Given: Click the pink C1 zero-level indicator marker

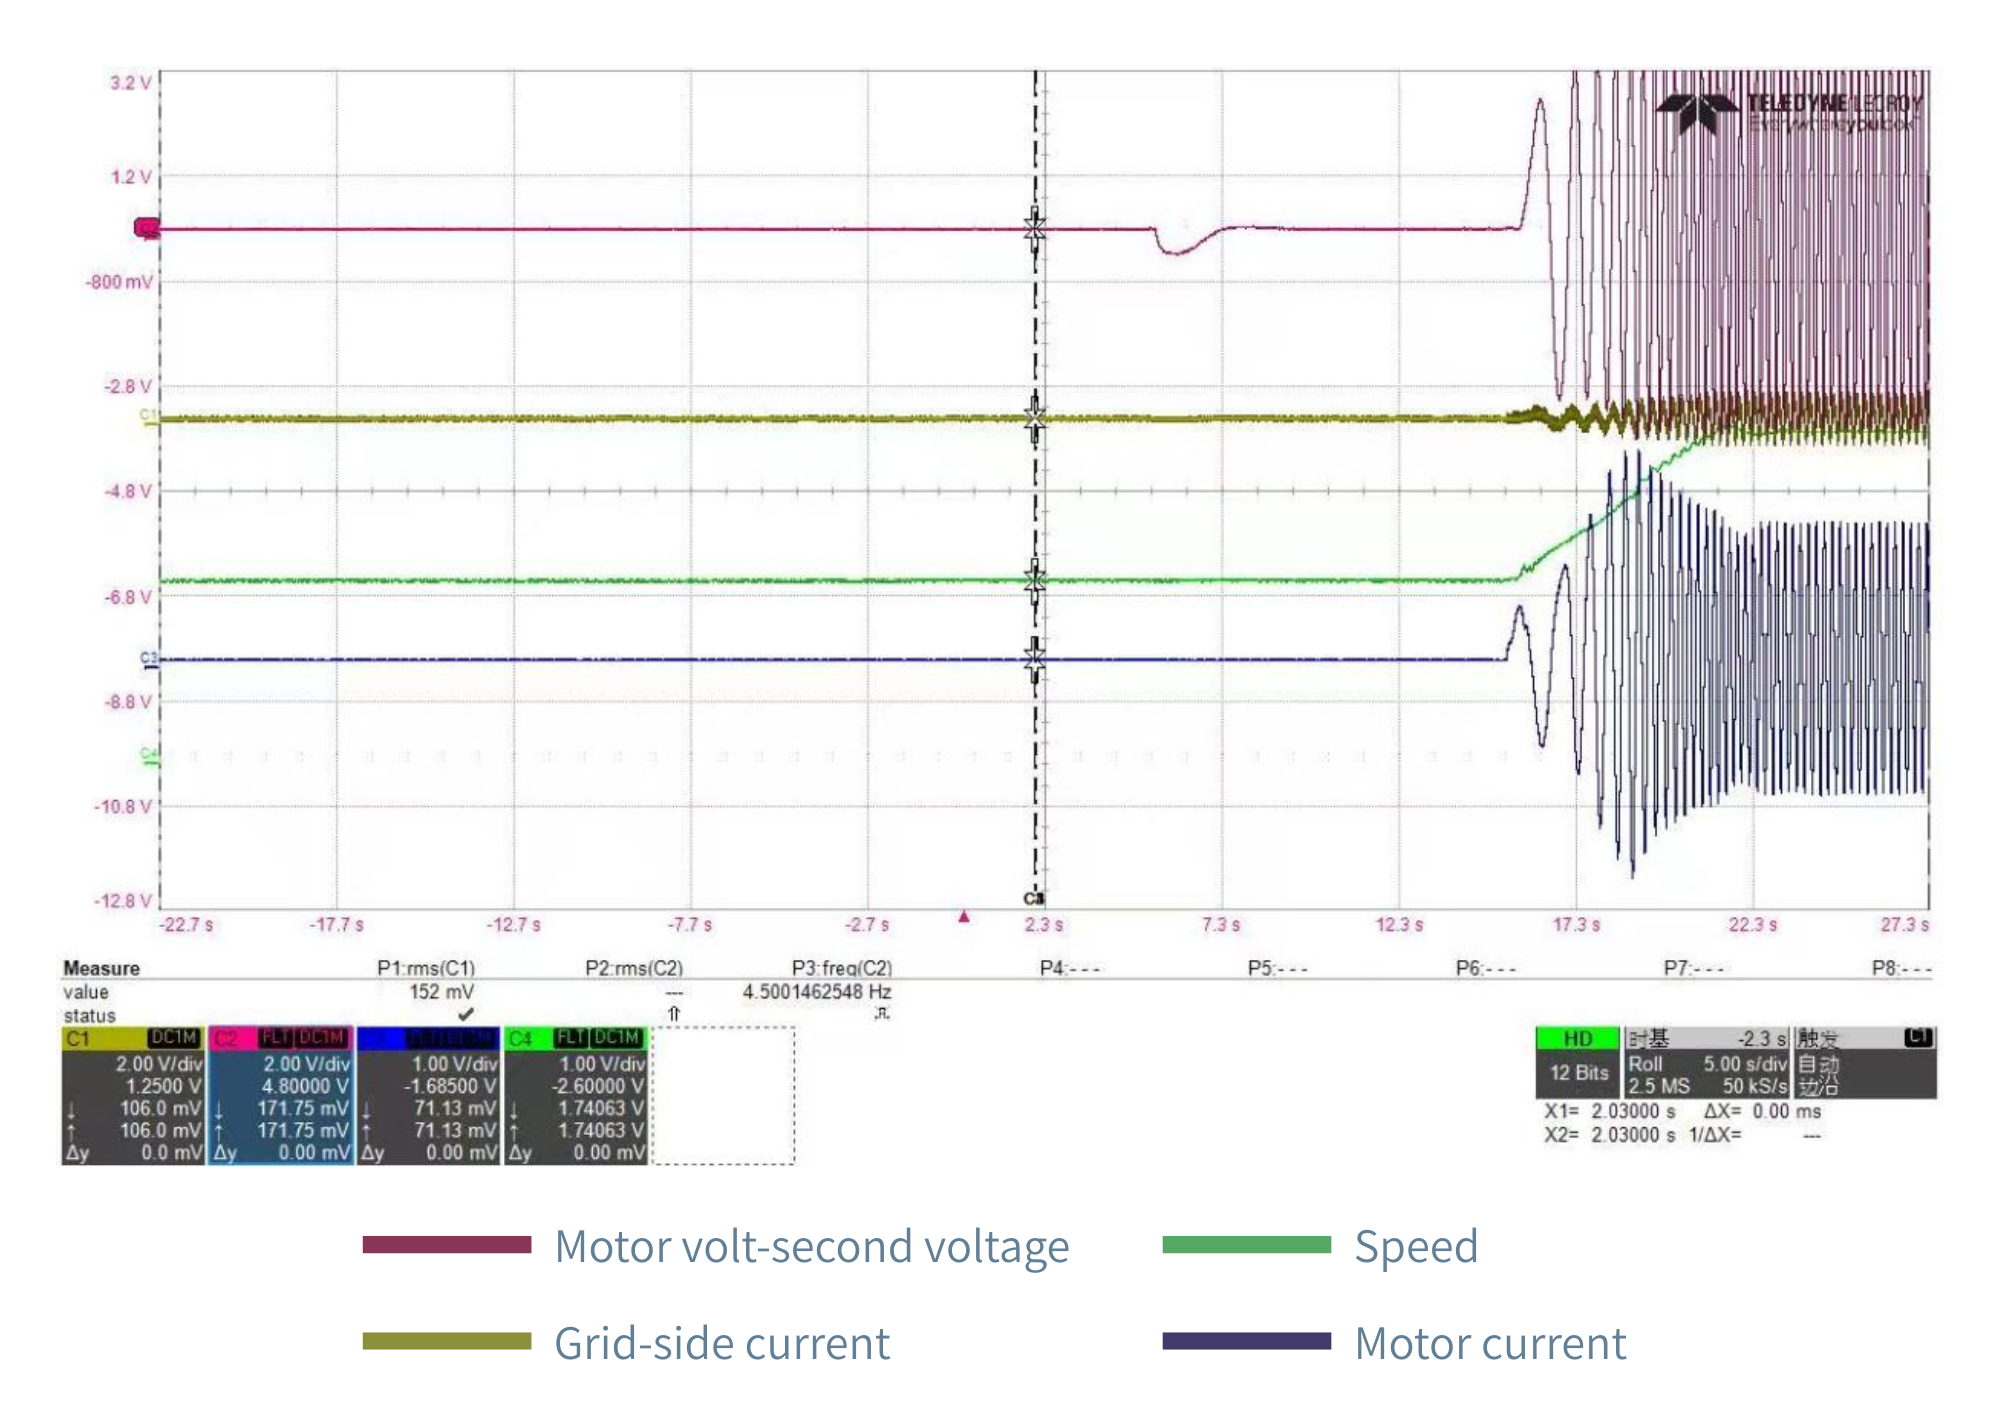Looking at the screenshot, I should coord(146,228).
